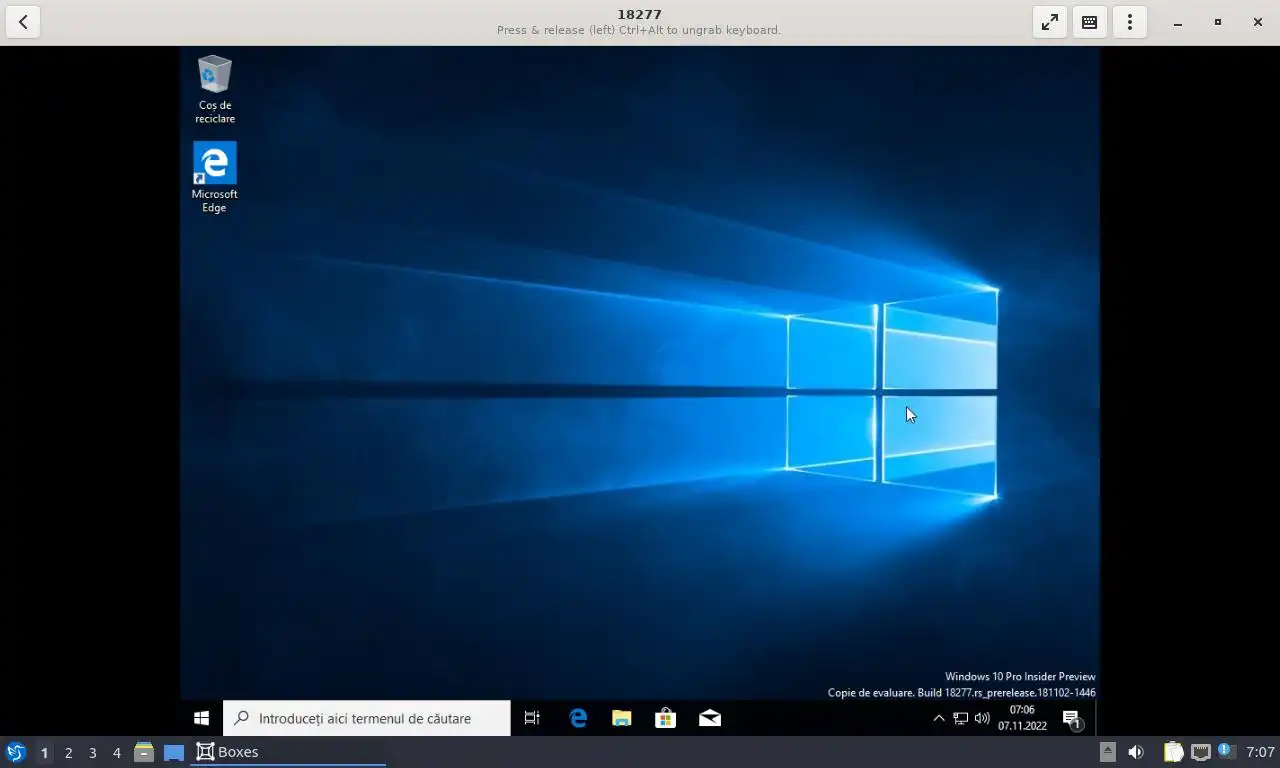The image size is (1280, 768).
Task: Open Windows Task View
Action: click(x=532, y=718)
